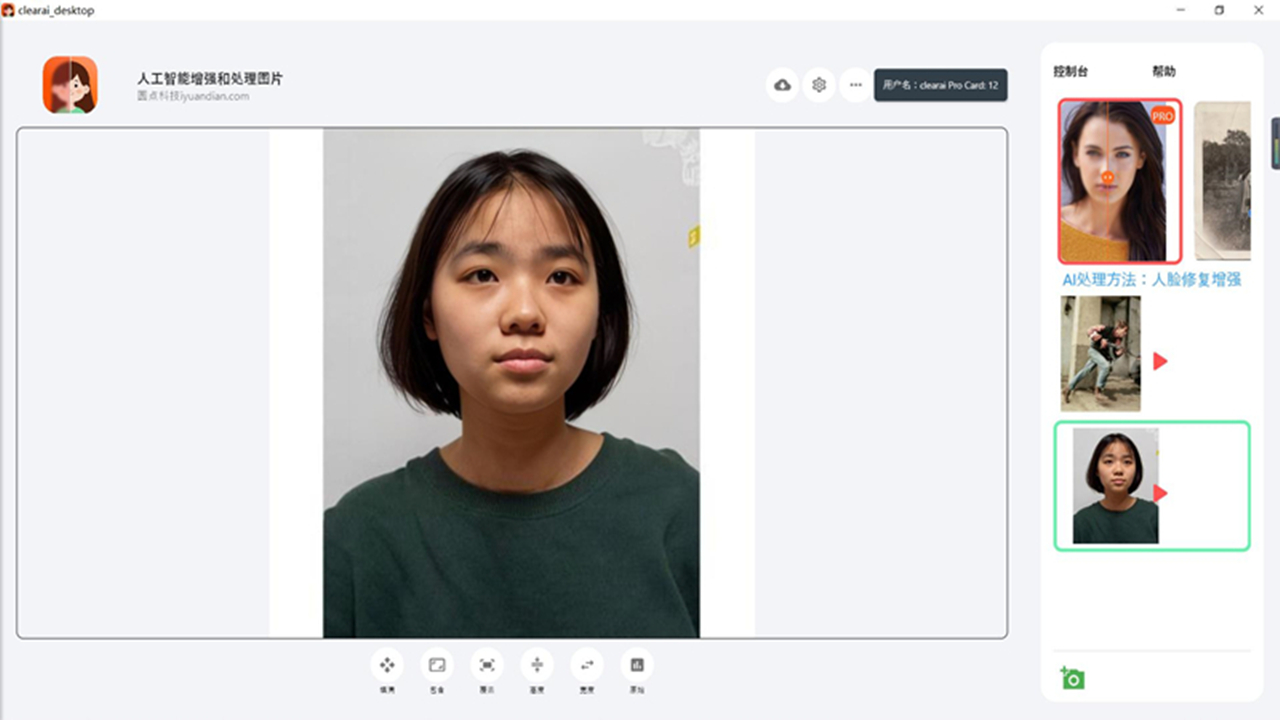Click the AI处理方法:人脸修复增强 label
The height and width of the screenshot is (720, 1280).
click(1151, 280)
